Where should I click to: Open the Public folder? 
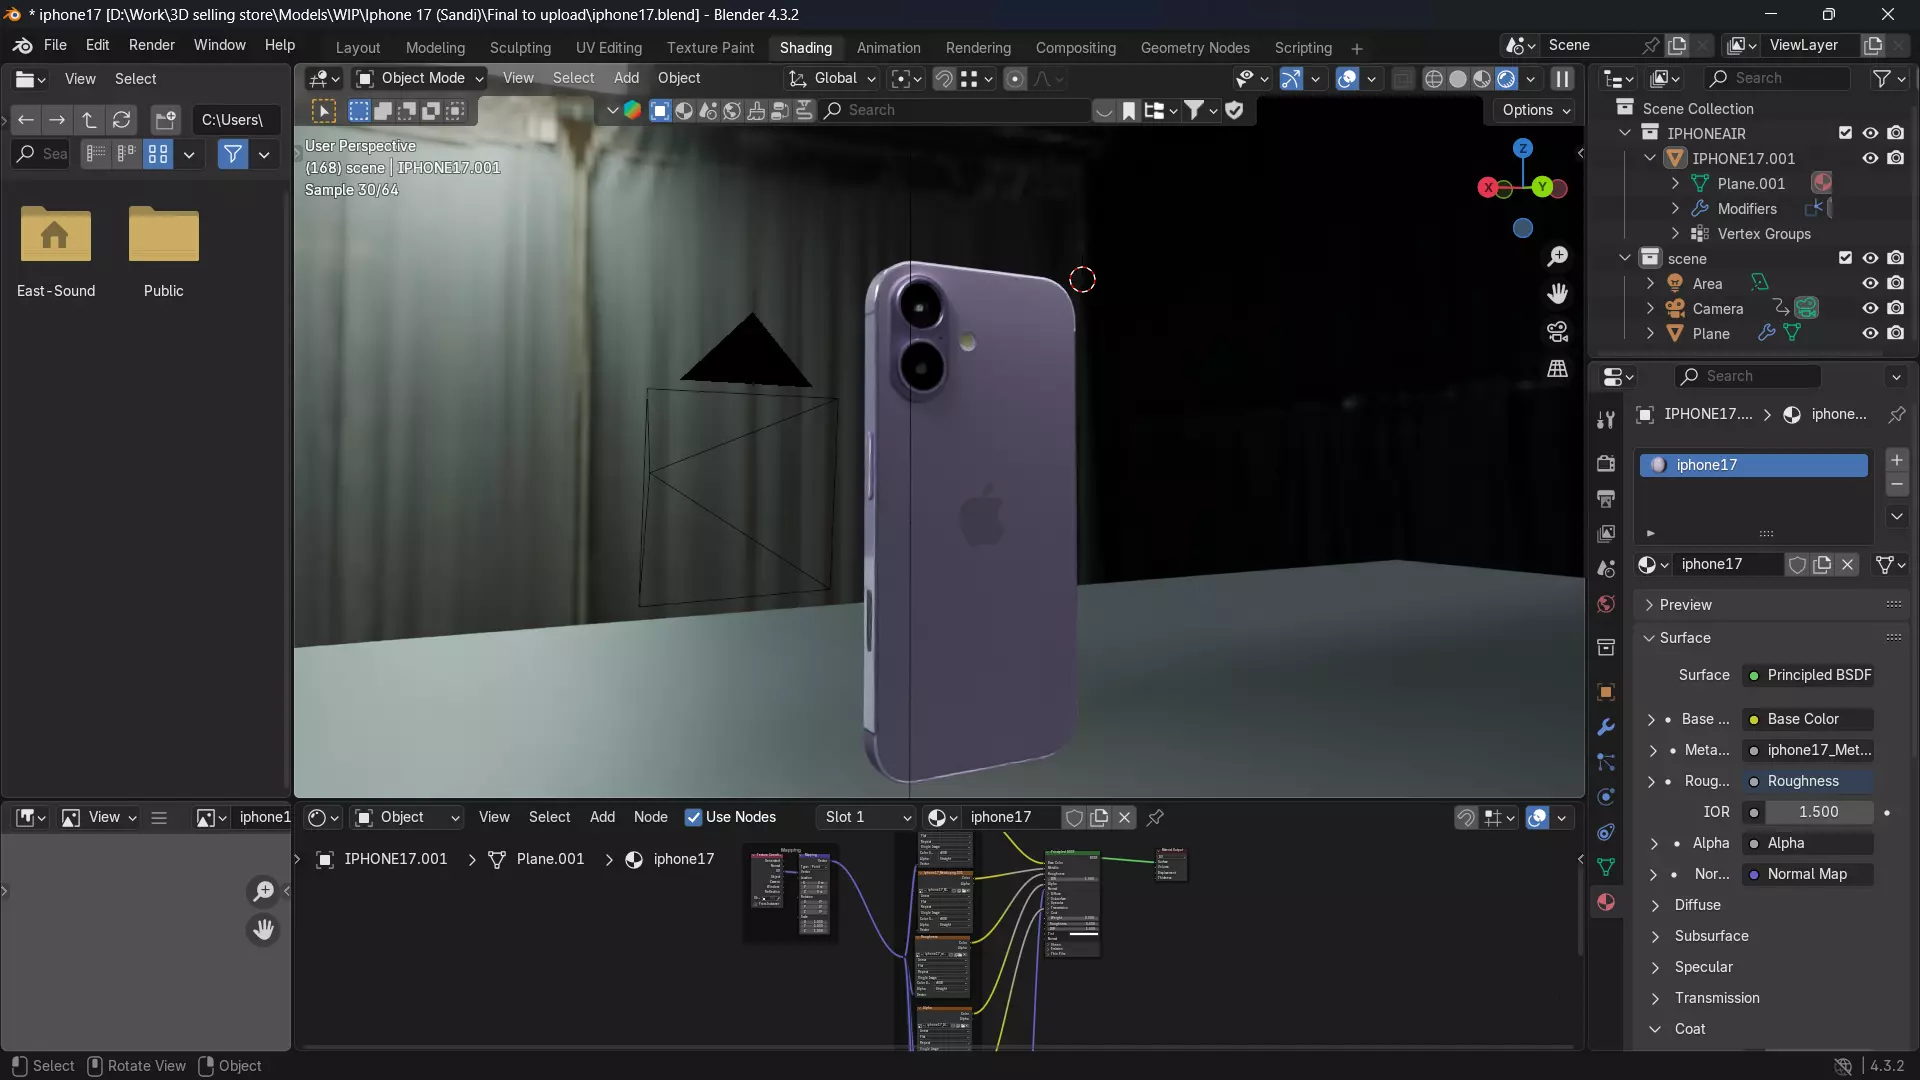pos(164,251)
